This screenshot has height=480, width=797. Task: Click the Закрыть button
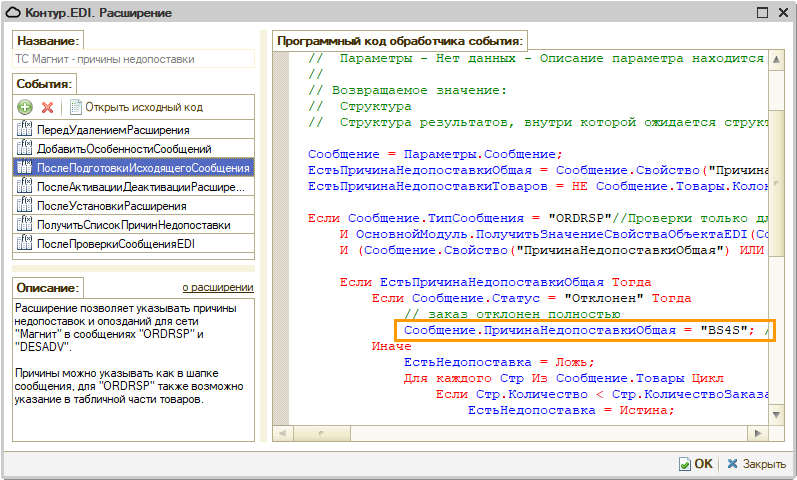756,464
